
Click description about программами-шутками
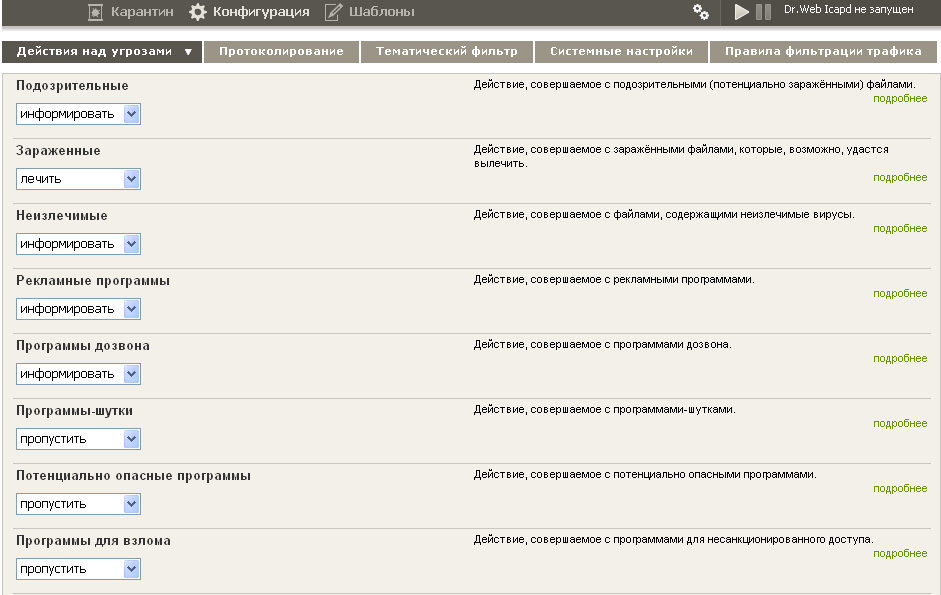[604, 409]
